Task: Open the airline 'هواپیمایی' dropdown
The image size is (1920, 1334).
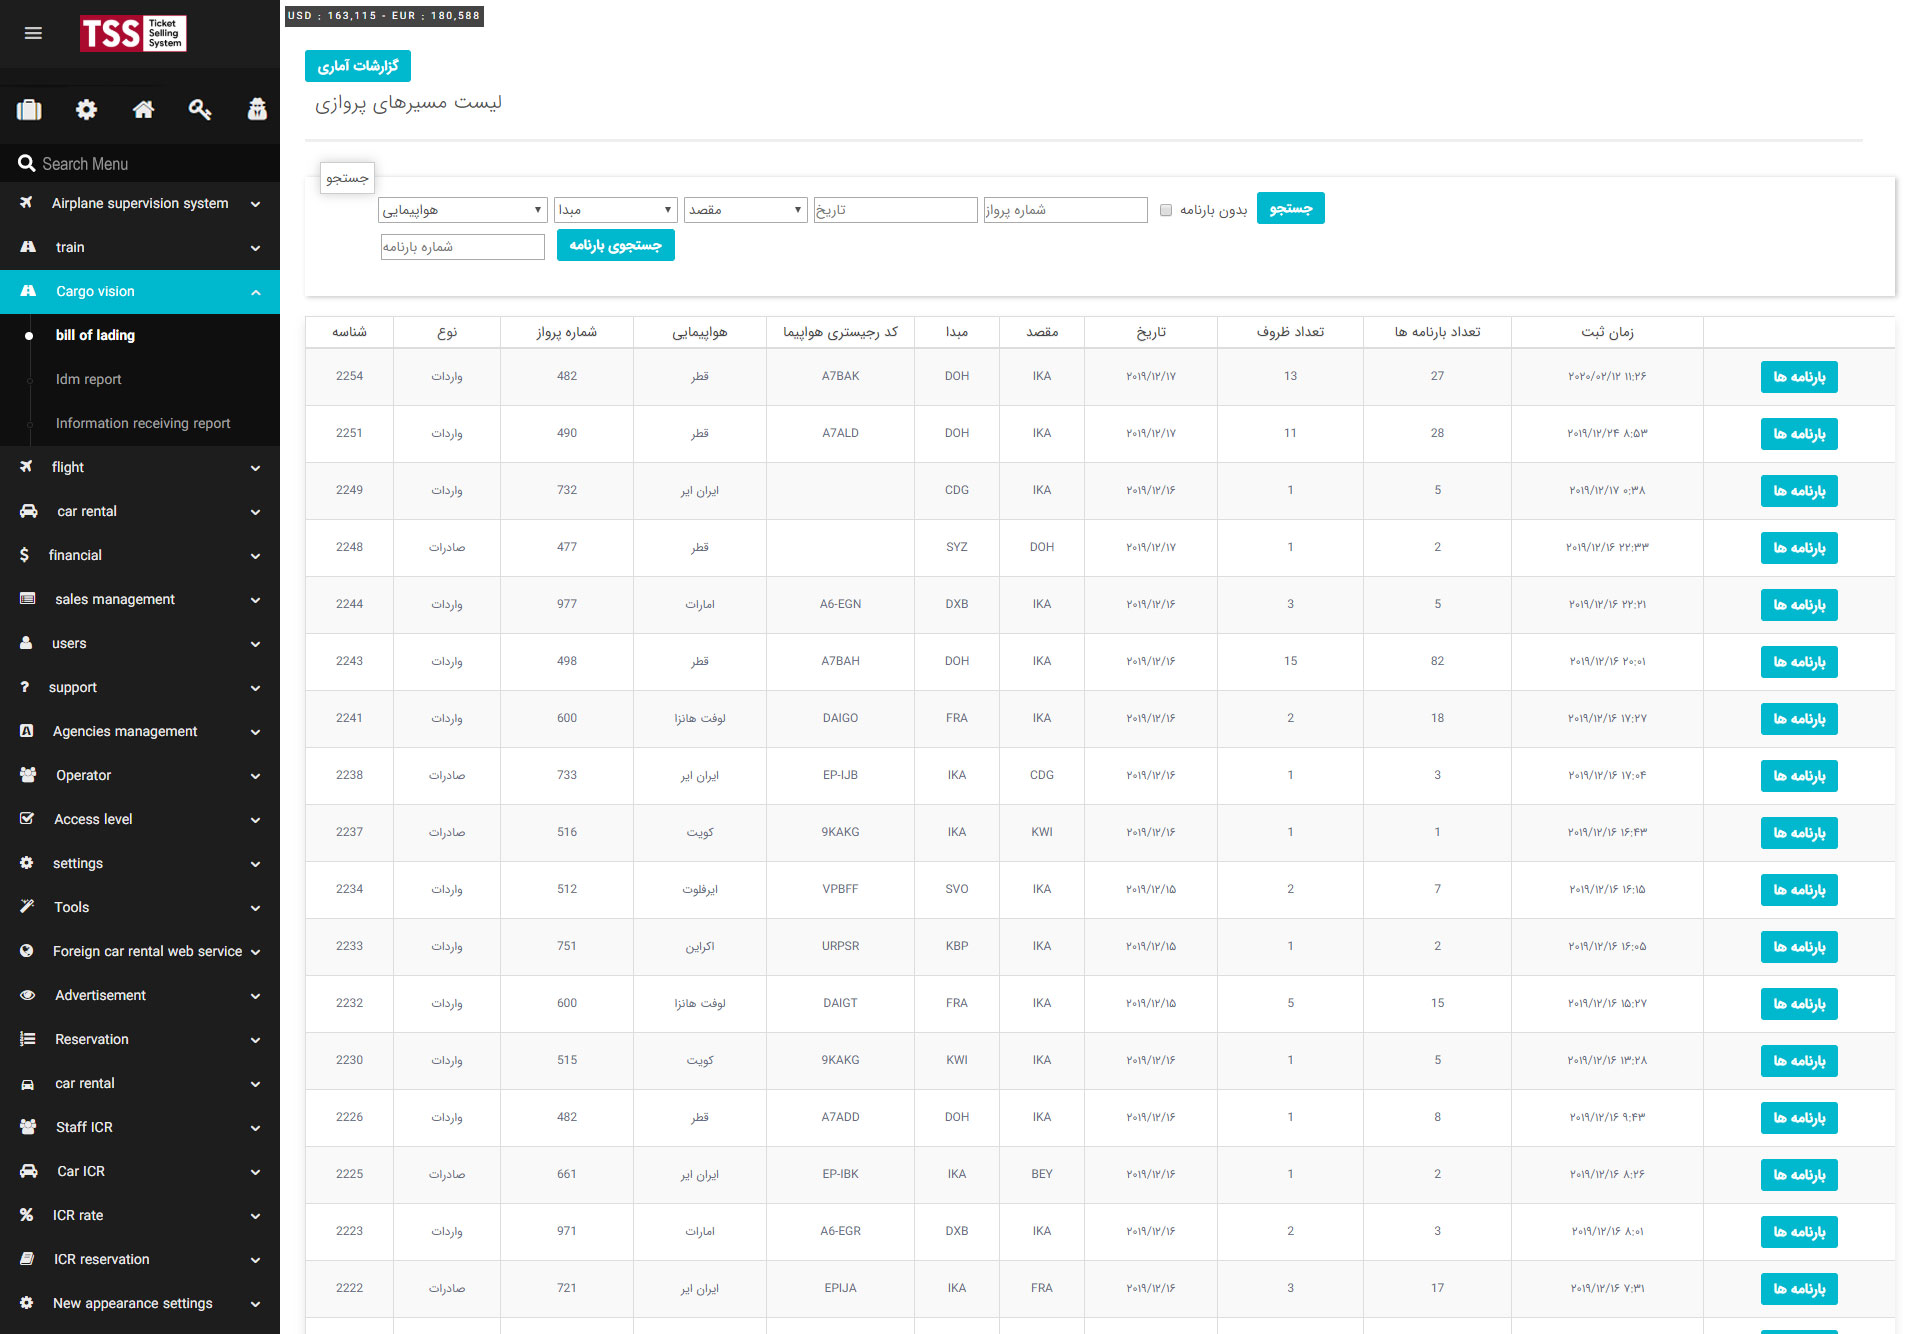Action: pos(462,210)
